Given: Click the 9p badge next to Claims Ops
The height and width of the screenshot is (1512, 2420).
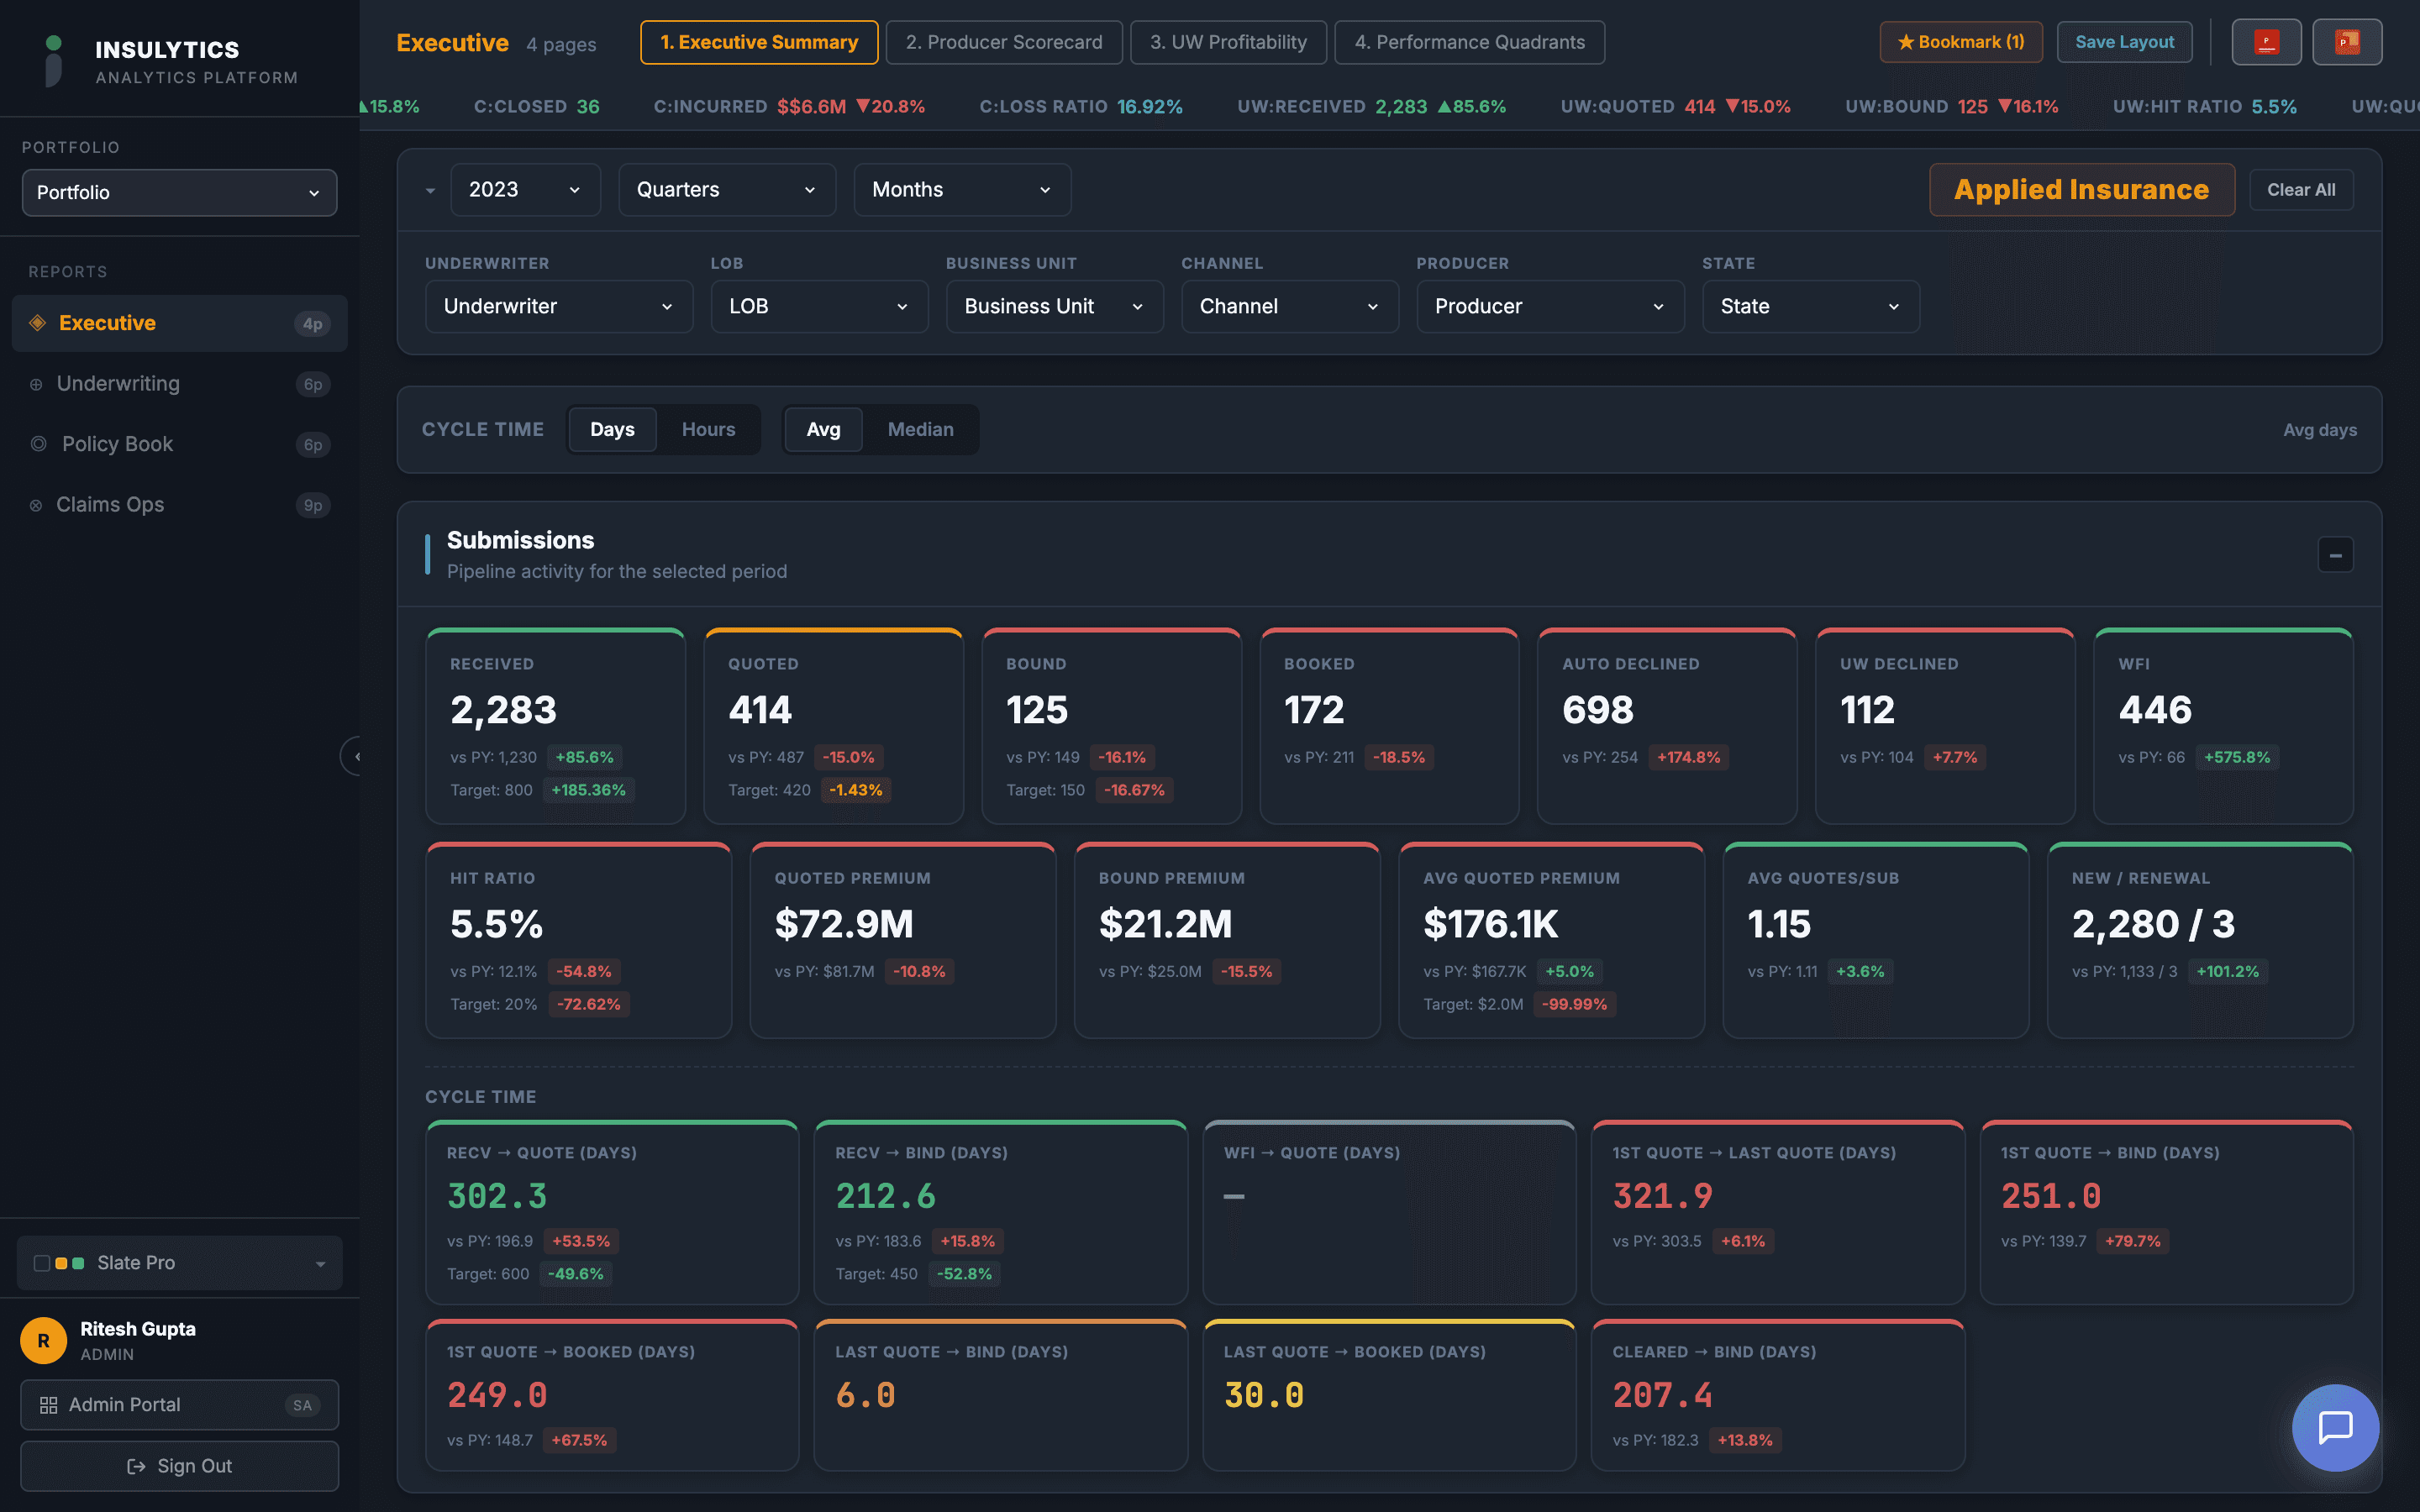Looking at the screenshot, I should click(x=313, y=505).
